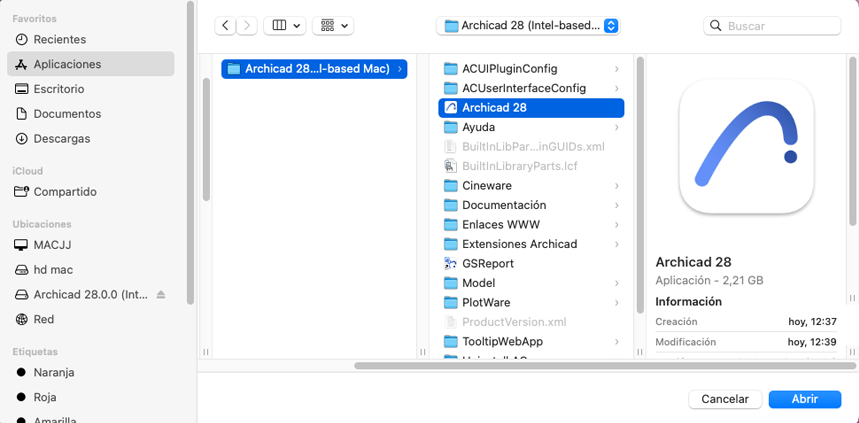Click the Descargas download arrow icon
Image resolution: width=859 pixels, height=423 pixels.
(21, 139)
